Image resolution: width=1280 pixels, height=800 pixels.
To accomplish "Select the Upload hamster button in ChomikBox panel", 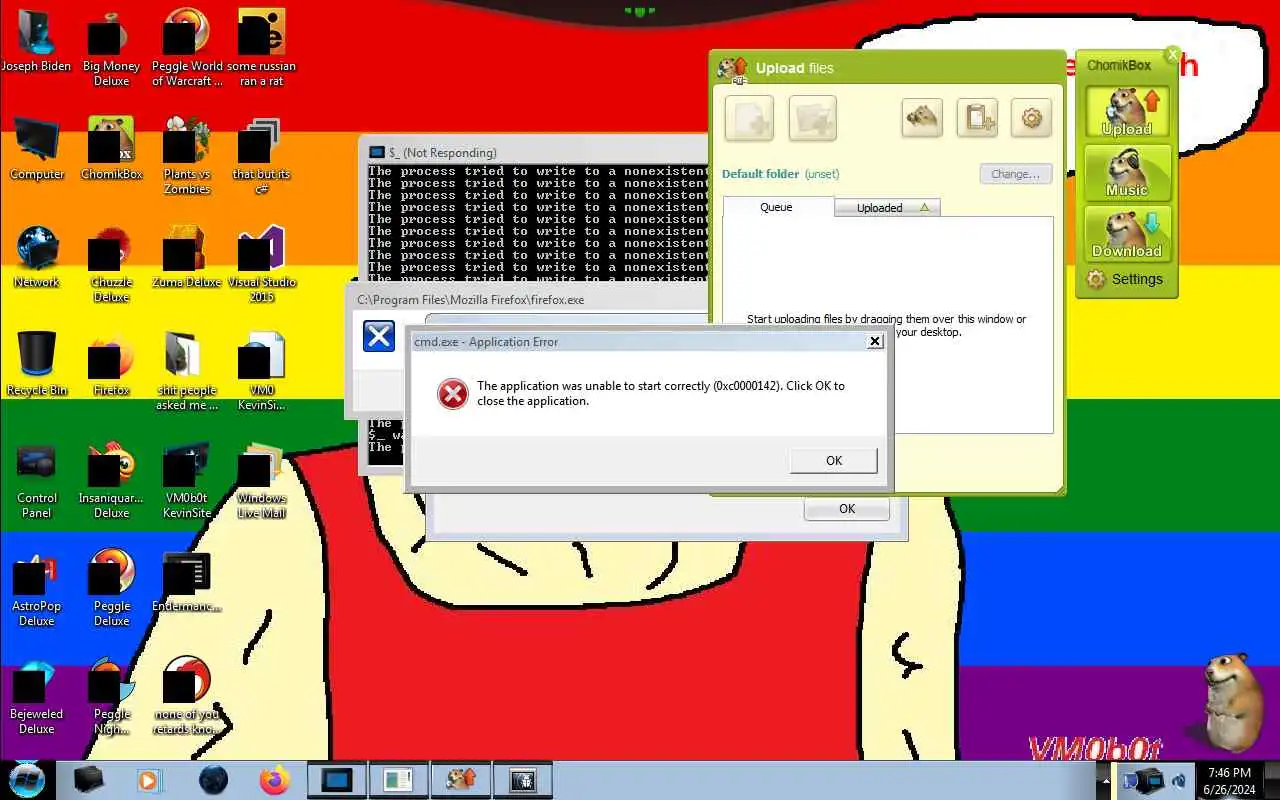I will coord(1127,111).
